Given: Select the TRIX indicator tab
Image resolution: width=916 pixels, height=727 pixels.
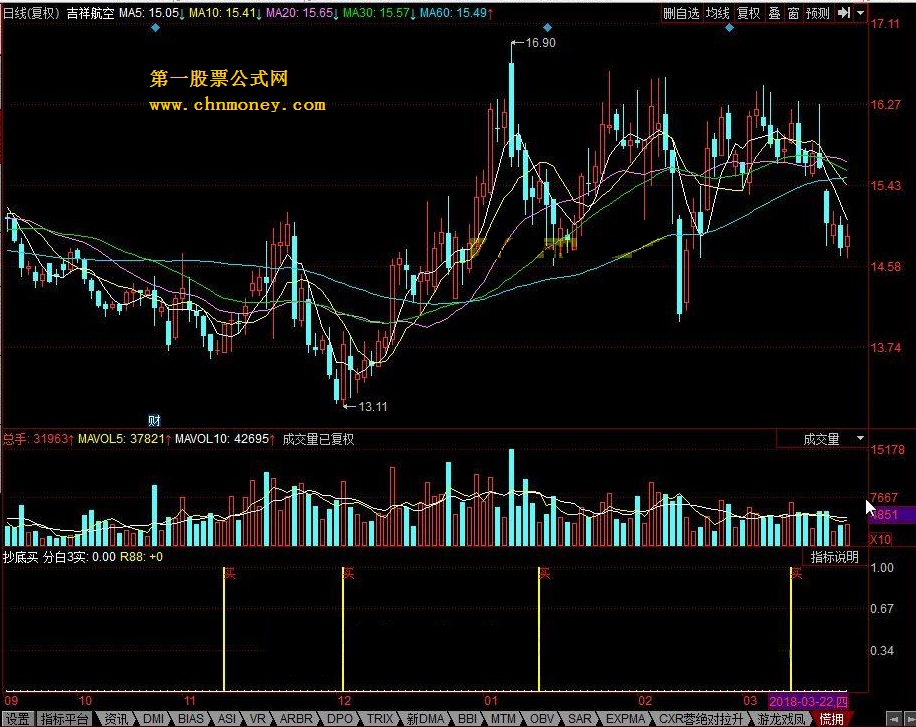Looking at the screenshot, I should point(380,719).
